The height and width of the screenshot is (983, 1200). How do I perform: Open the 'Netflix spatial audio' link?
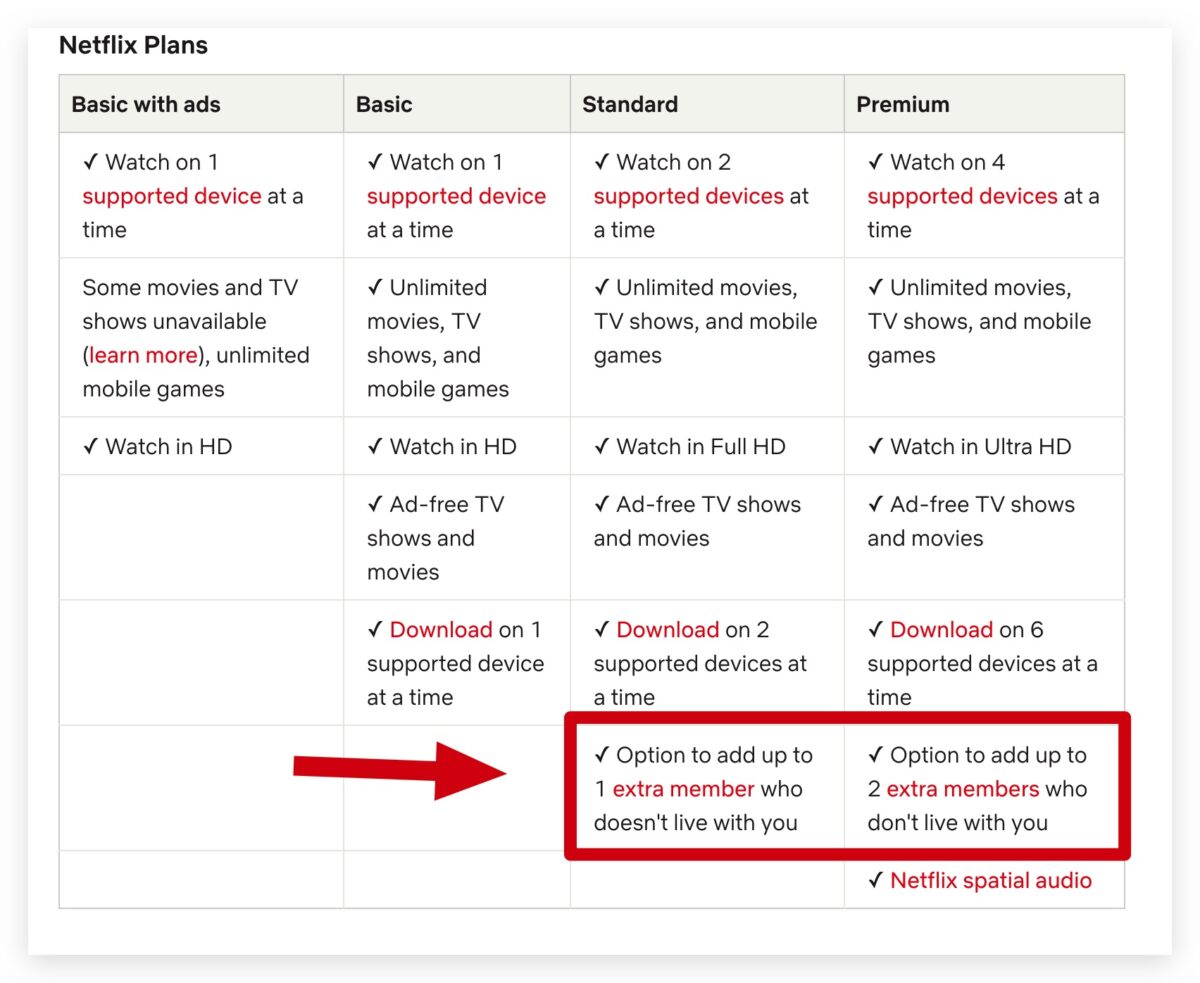tap(990, 881)
